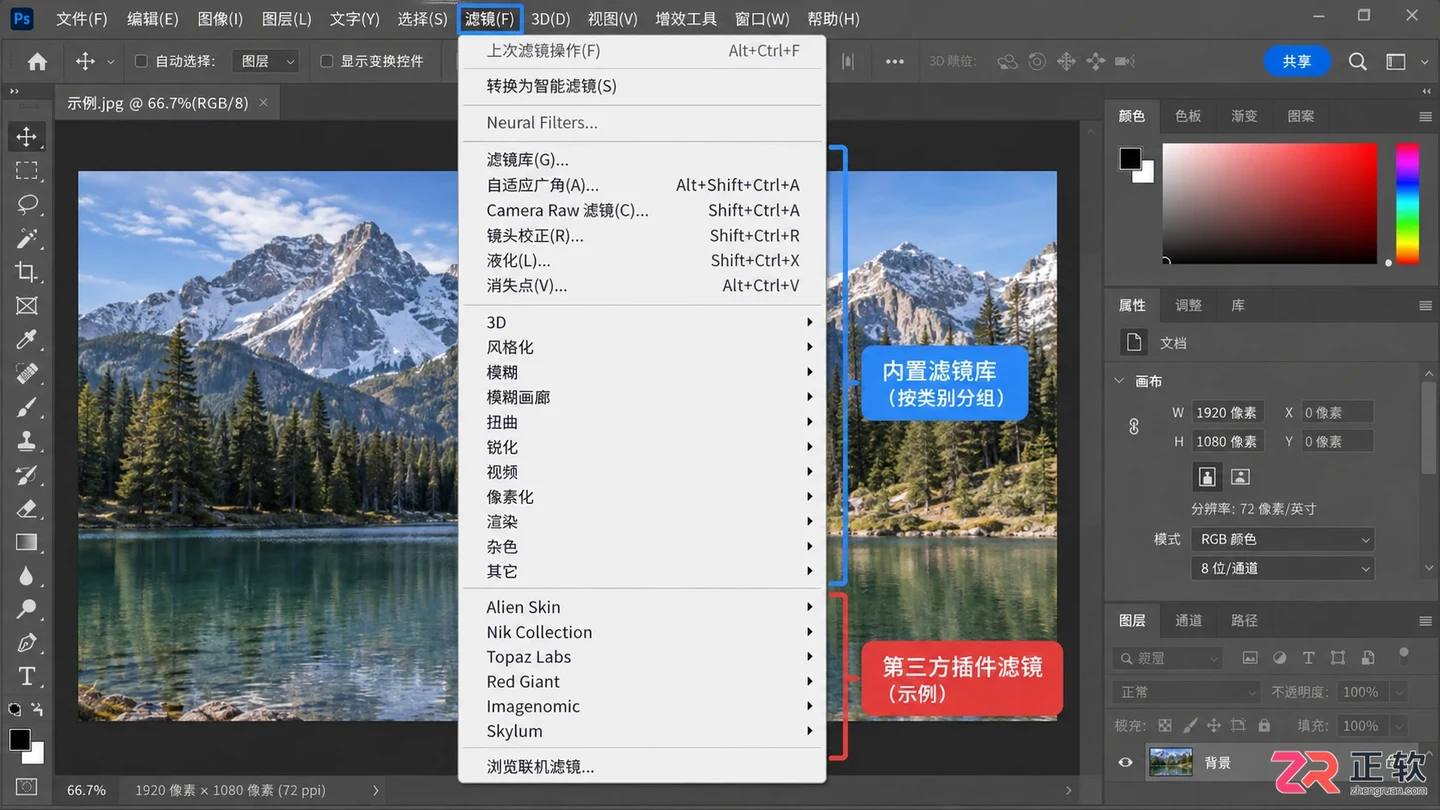
Task: Open the 8 位/通道 bit depth dropdown
Action: [x=1283, y=569]
